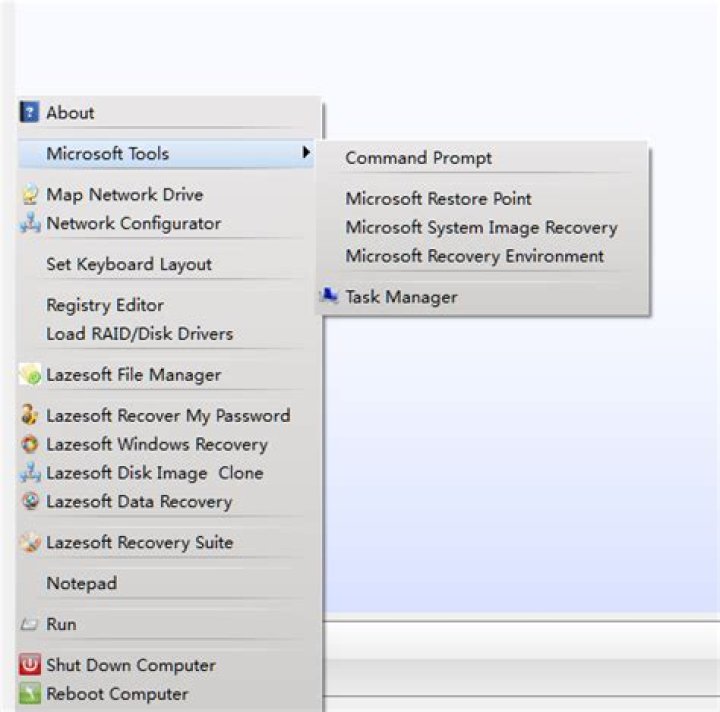
Task: Open the Network Configurator entry
Action: tap(169, 224)
